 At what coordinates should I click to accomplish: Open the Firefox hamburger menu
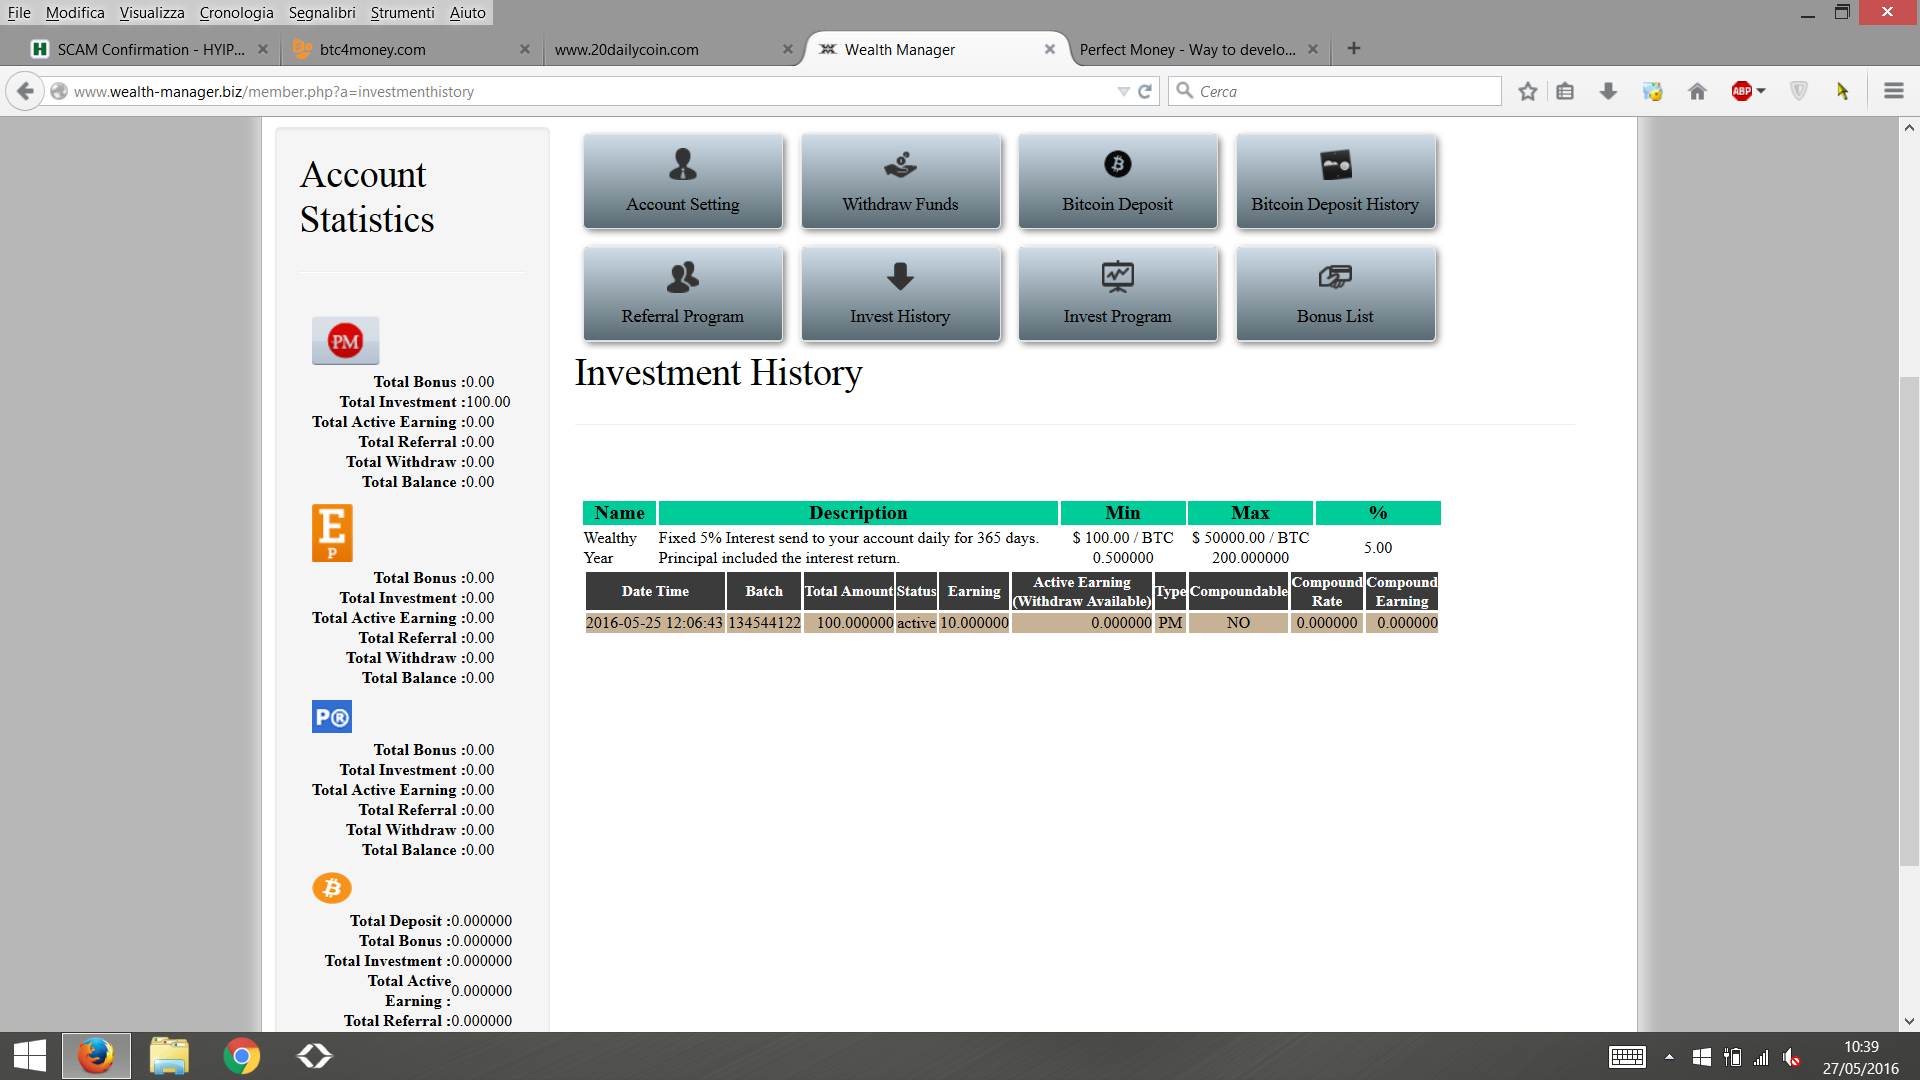pyautogui.click(x=1893, y=91)
